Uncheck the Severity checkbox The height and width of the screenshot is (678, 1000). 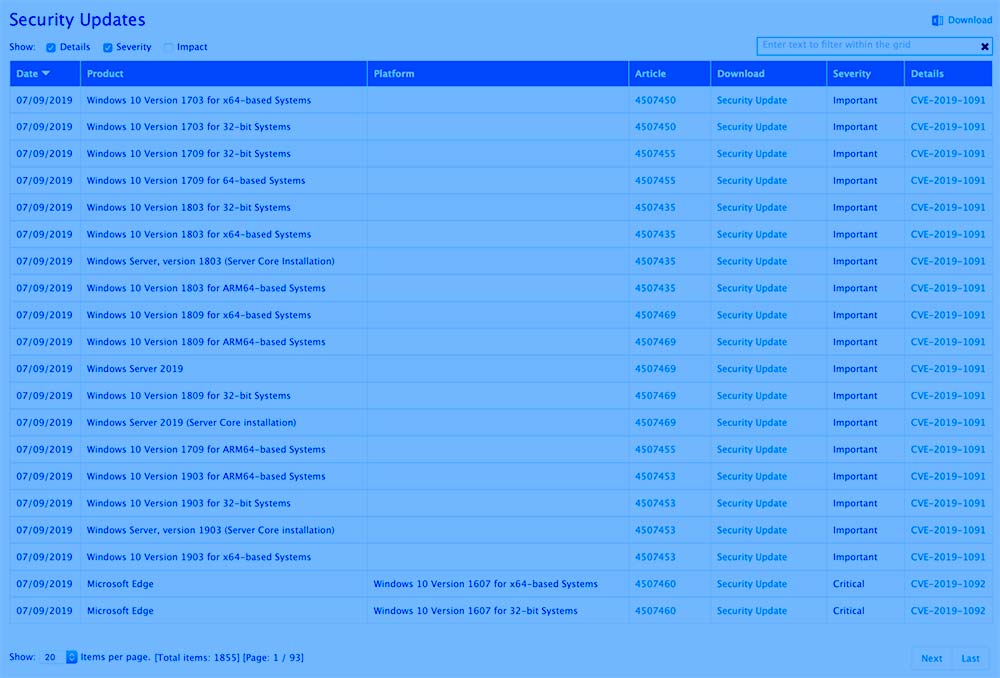tap(108, 47)
